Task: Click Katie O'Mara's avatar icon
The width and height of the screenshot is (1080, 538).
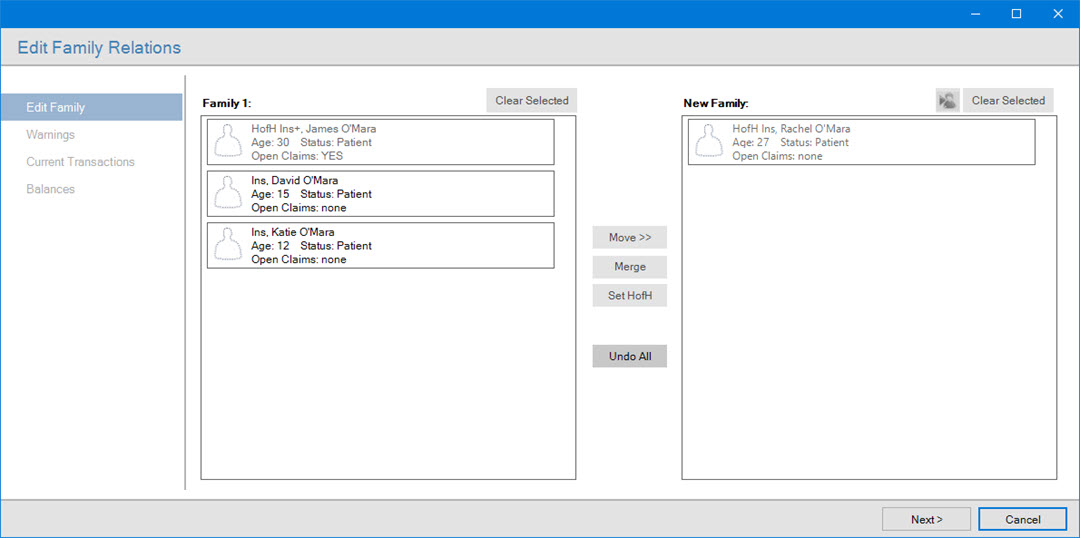Action: point(231,245)
